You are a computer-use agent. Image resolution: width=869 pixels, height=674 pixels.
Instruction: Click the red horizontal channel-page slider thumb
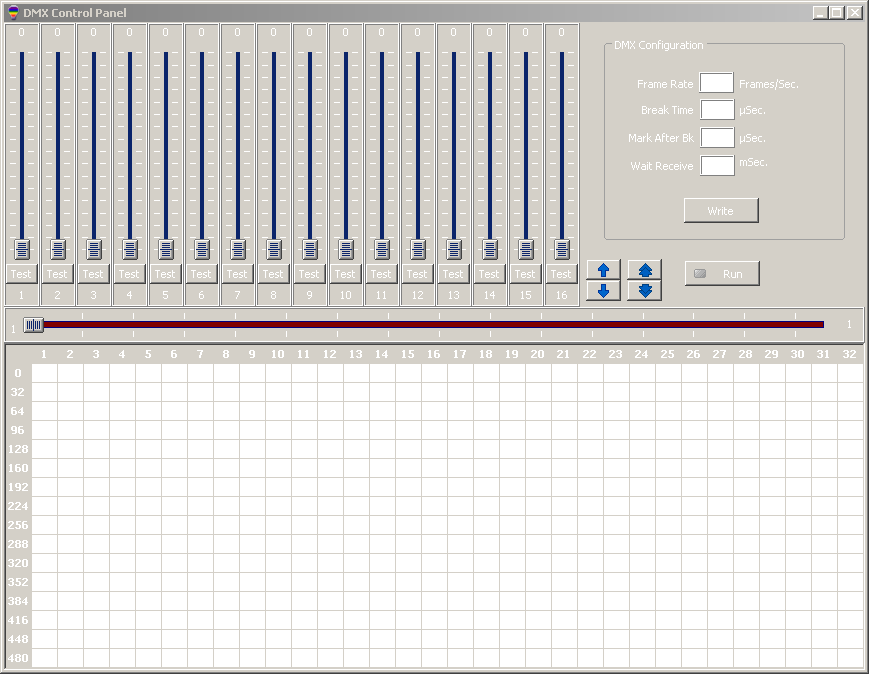(34, 324)
